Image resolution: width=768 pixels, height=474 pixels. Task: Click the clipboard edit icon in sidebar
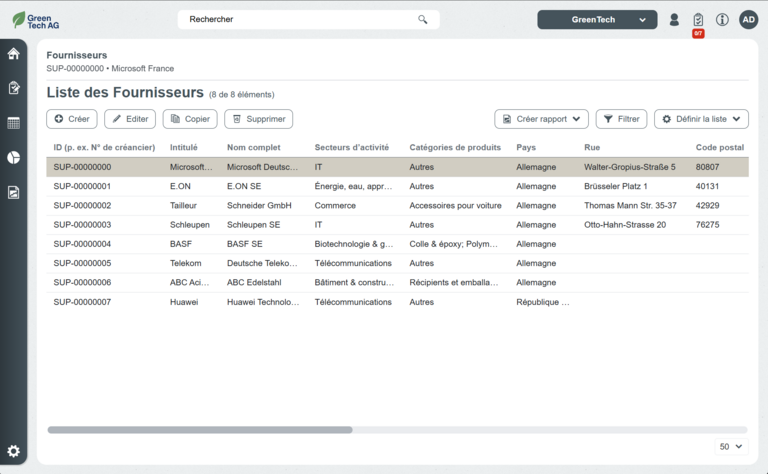coord(13,88)
